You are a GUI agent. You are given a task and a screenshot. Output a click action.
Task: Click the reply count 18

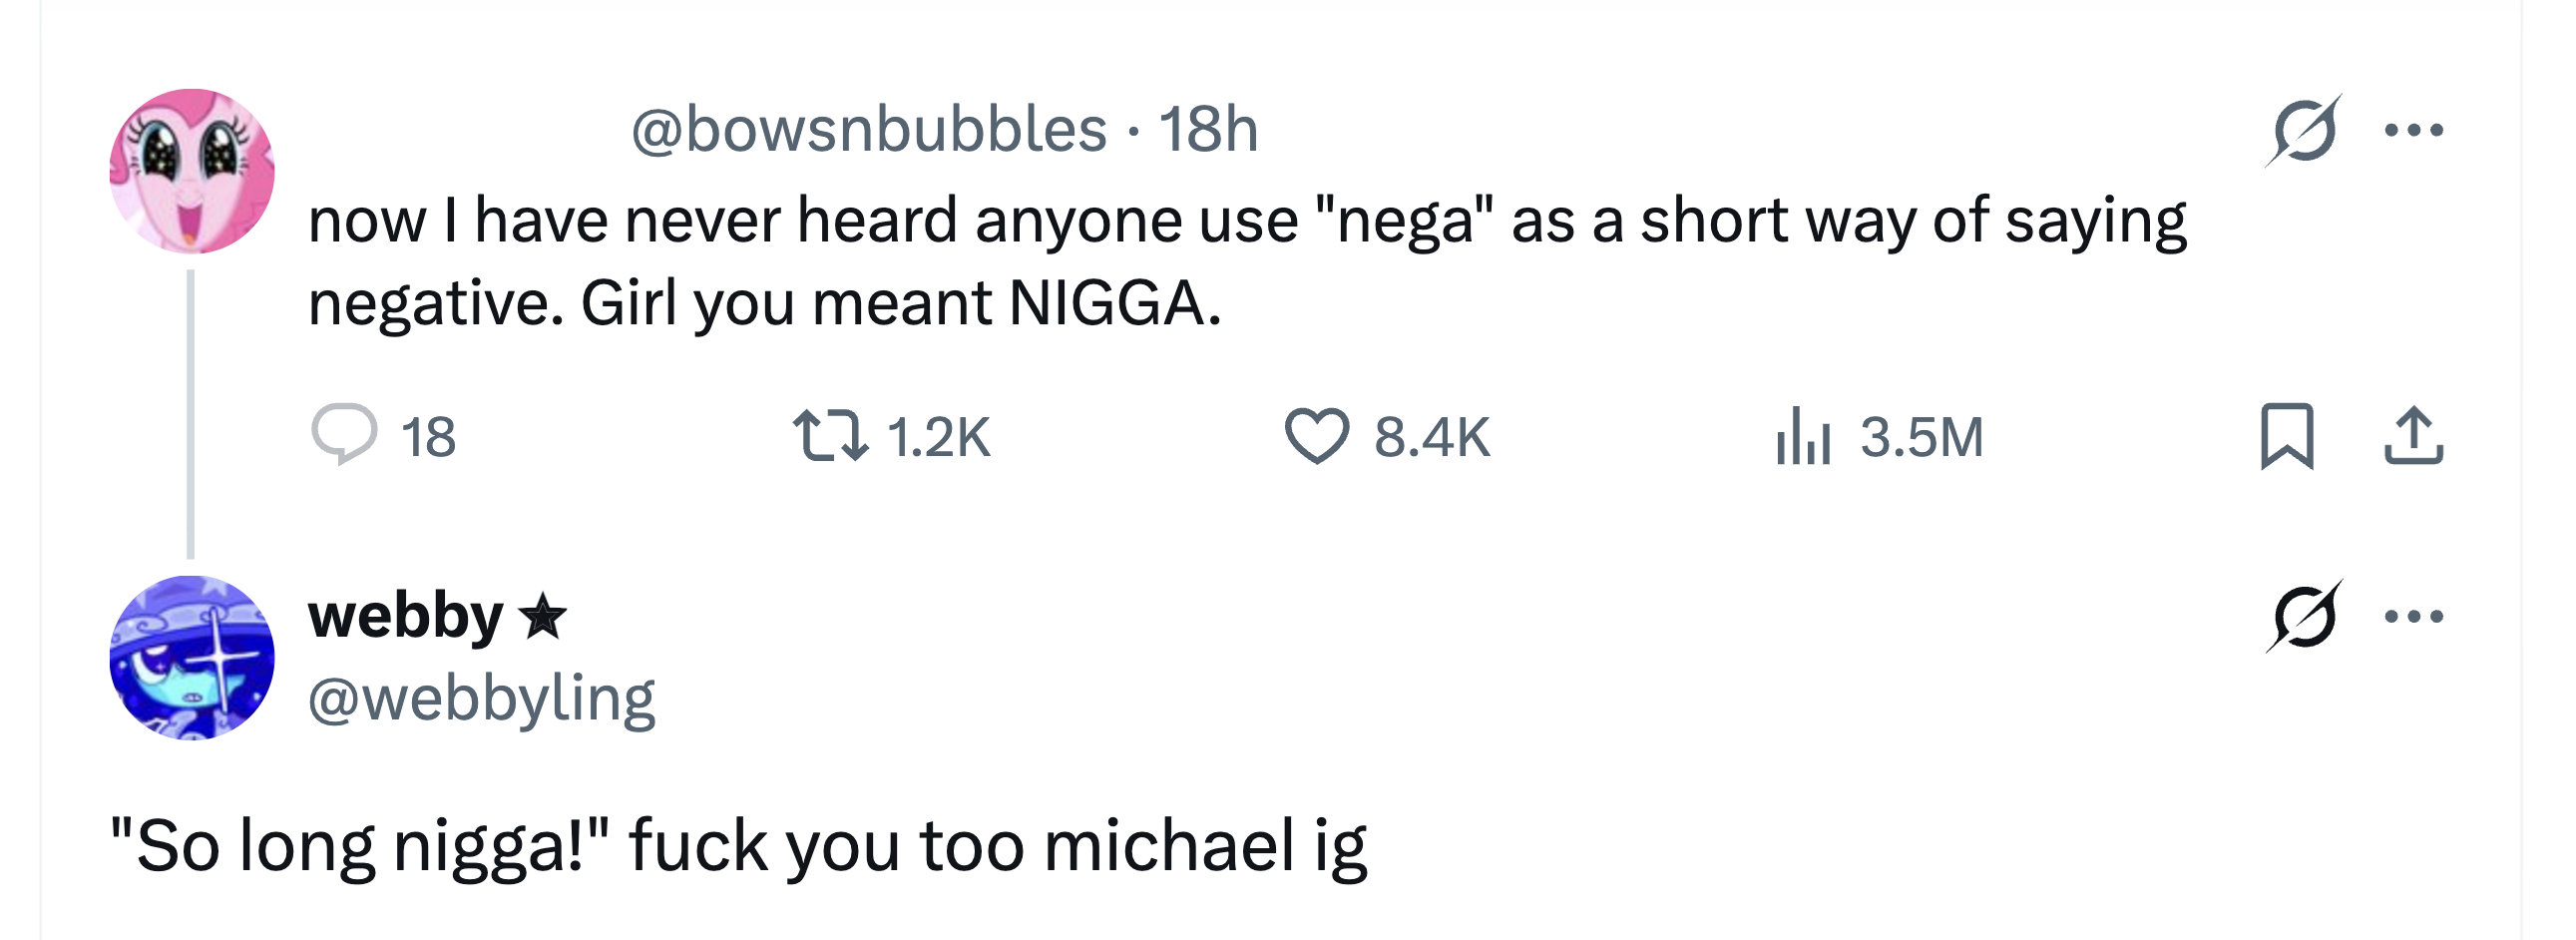pos(428,437)
